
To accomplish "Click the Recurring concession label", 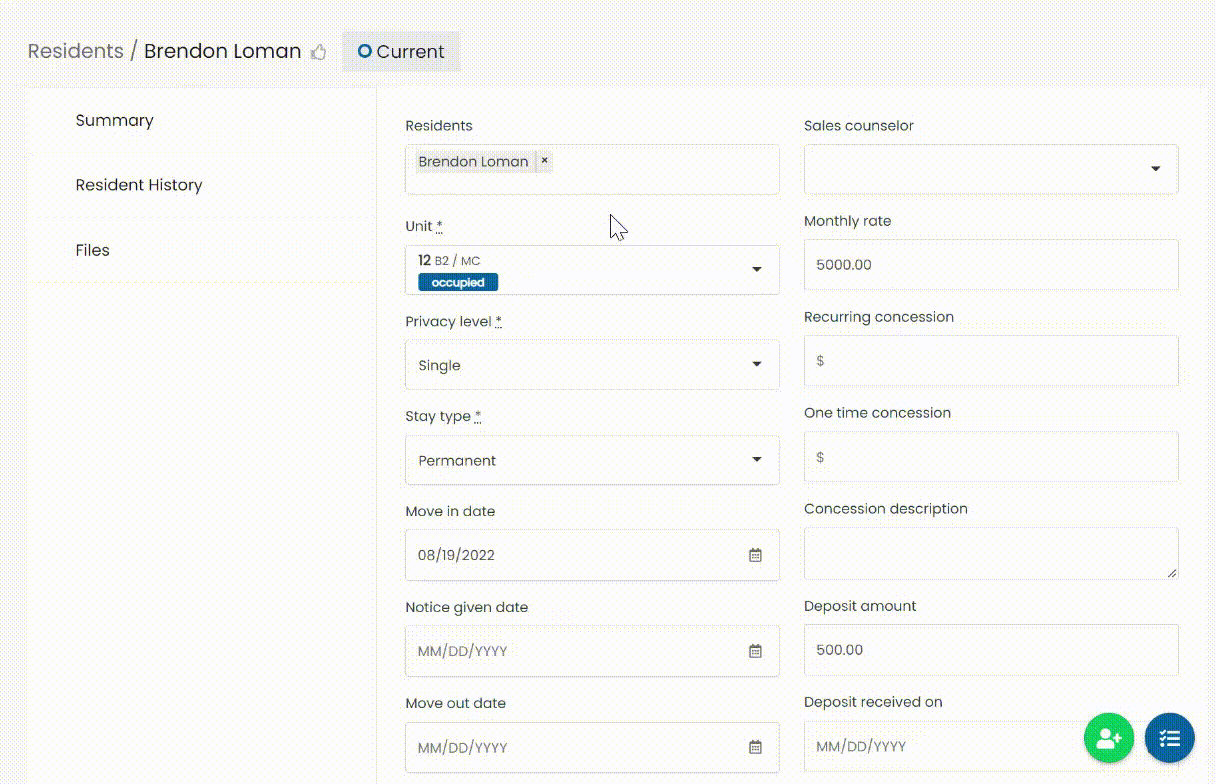I will tap(879, 317).
